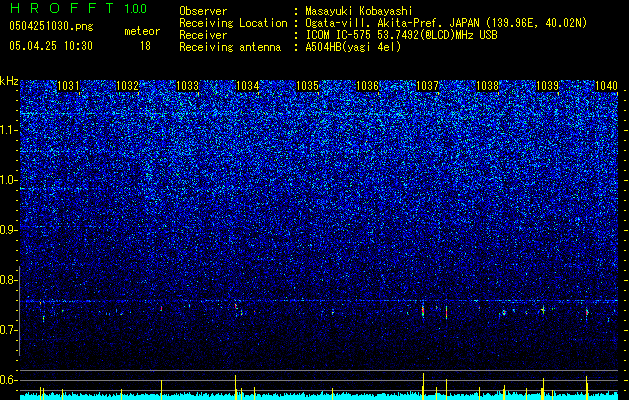629x400 pixels.
Task: Click the tallest yellow intensity spike near 1037
Action: click(423, 386)
